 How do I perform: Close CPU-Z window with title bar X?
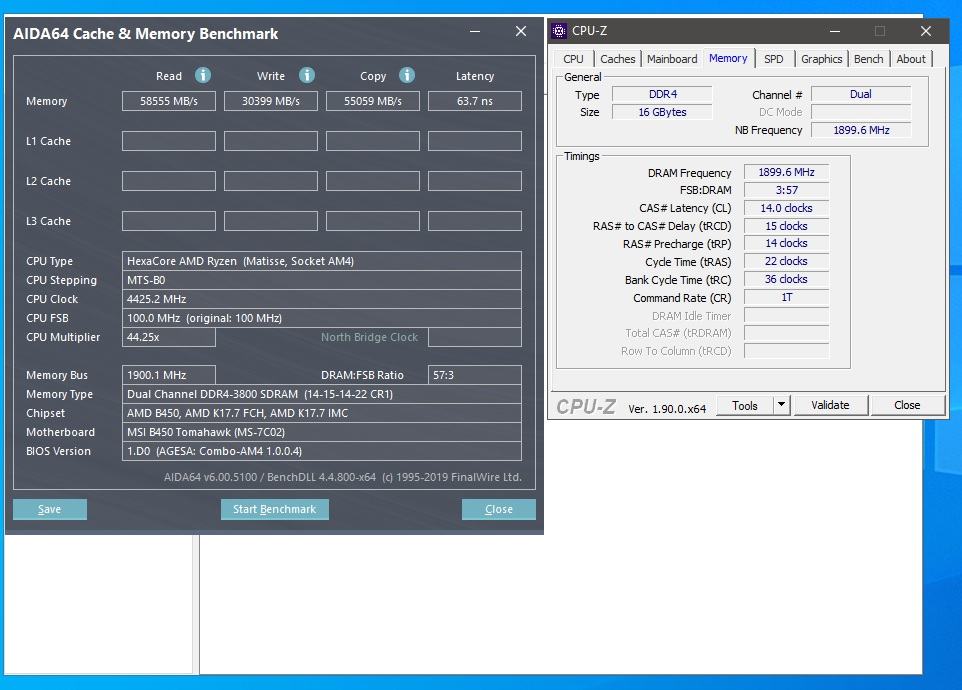coord(926,31)
